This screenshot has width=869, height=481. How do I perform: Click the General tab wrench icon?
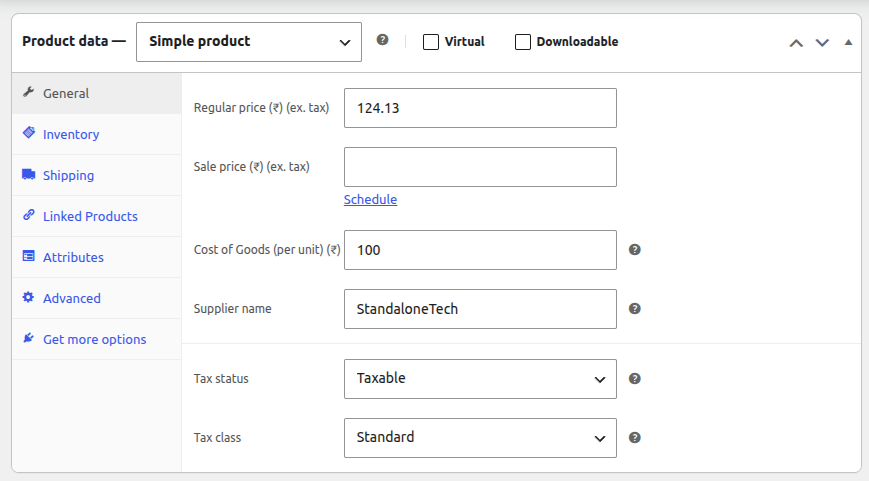pyautogui.click(x=29, y=92)
